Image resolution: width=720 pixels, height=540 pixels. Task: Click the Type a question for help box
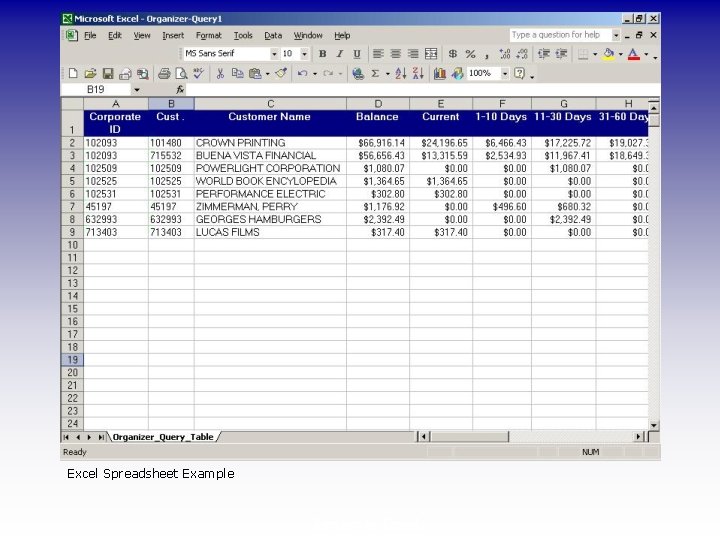pyautogui.click(x=560, y=35)
